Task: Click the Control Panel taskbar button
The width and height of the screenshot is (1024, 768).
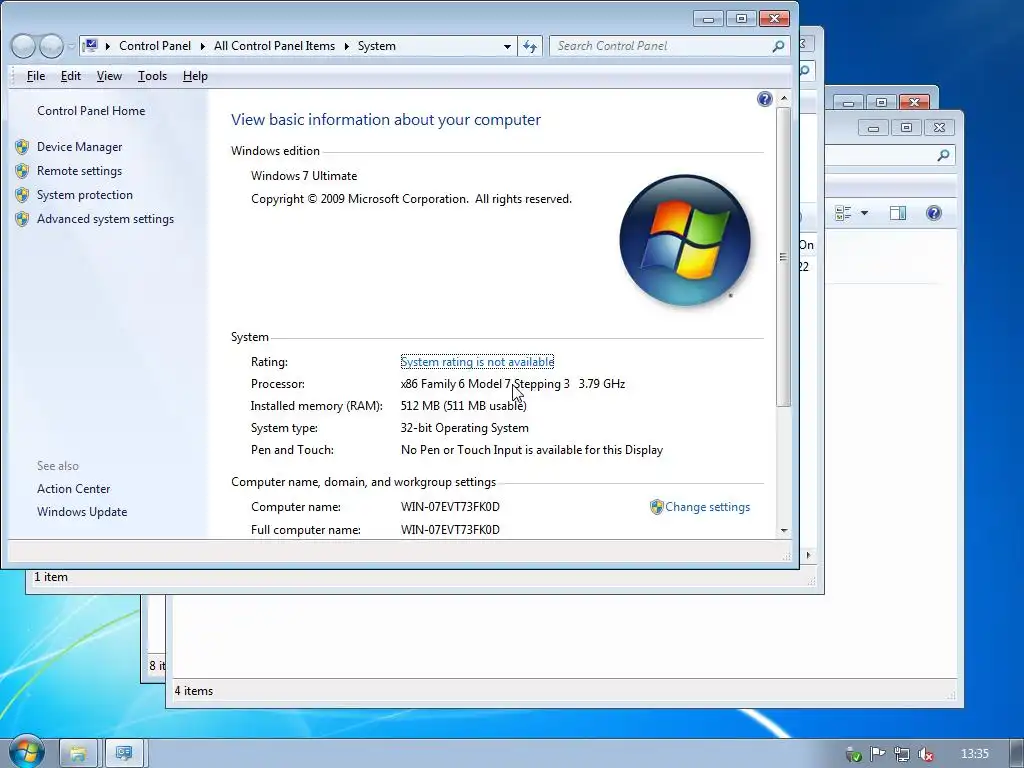Action: click(124, 754)
